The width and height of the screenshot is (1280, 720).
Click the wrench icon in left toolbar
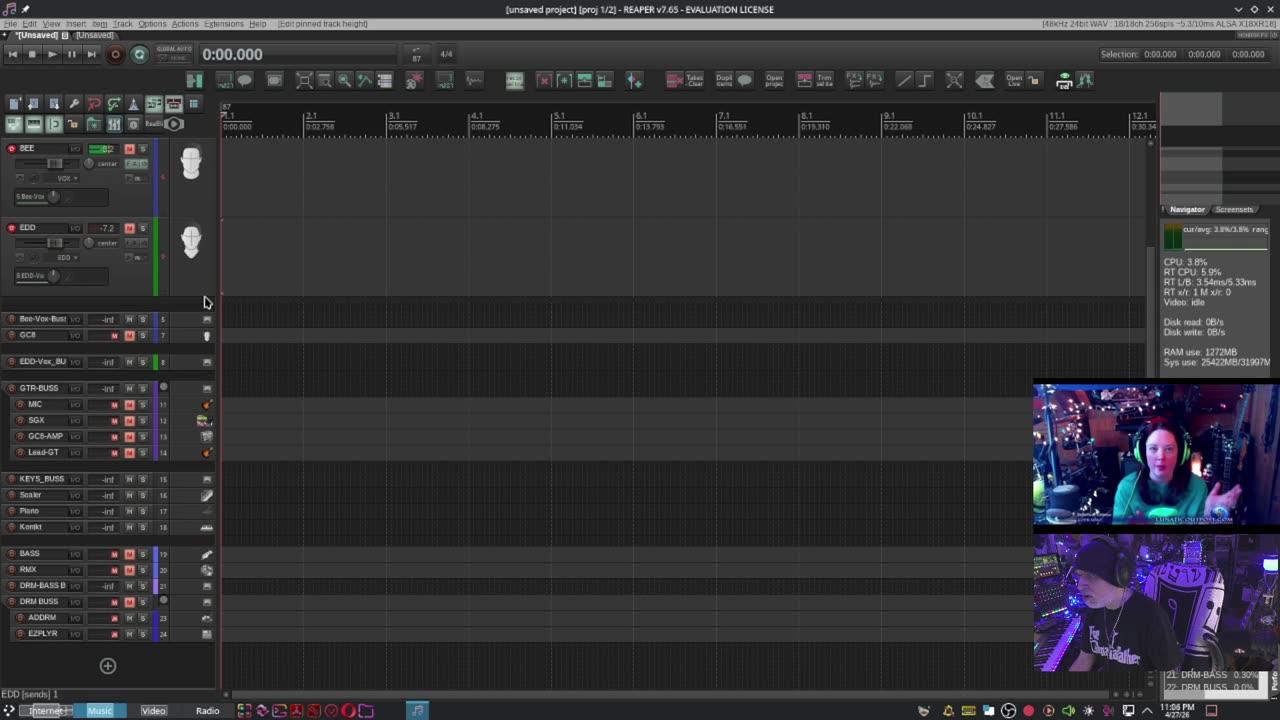pos(74,104)
